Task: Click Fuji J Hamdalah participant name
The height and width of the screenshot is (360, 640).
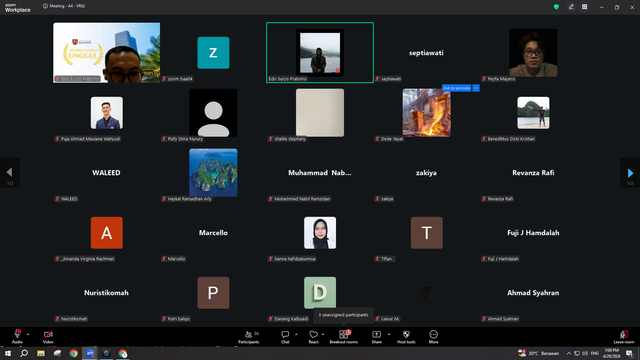Action: (533, 233)
